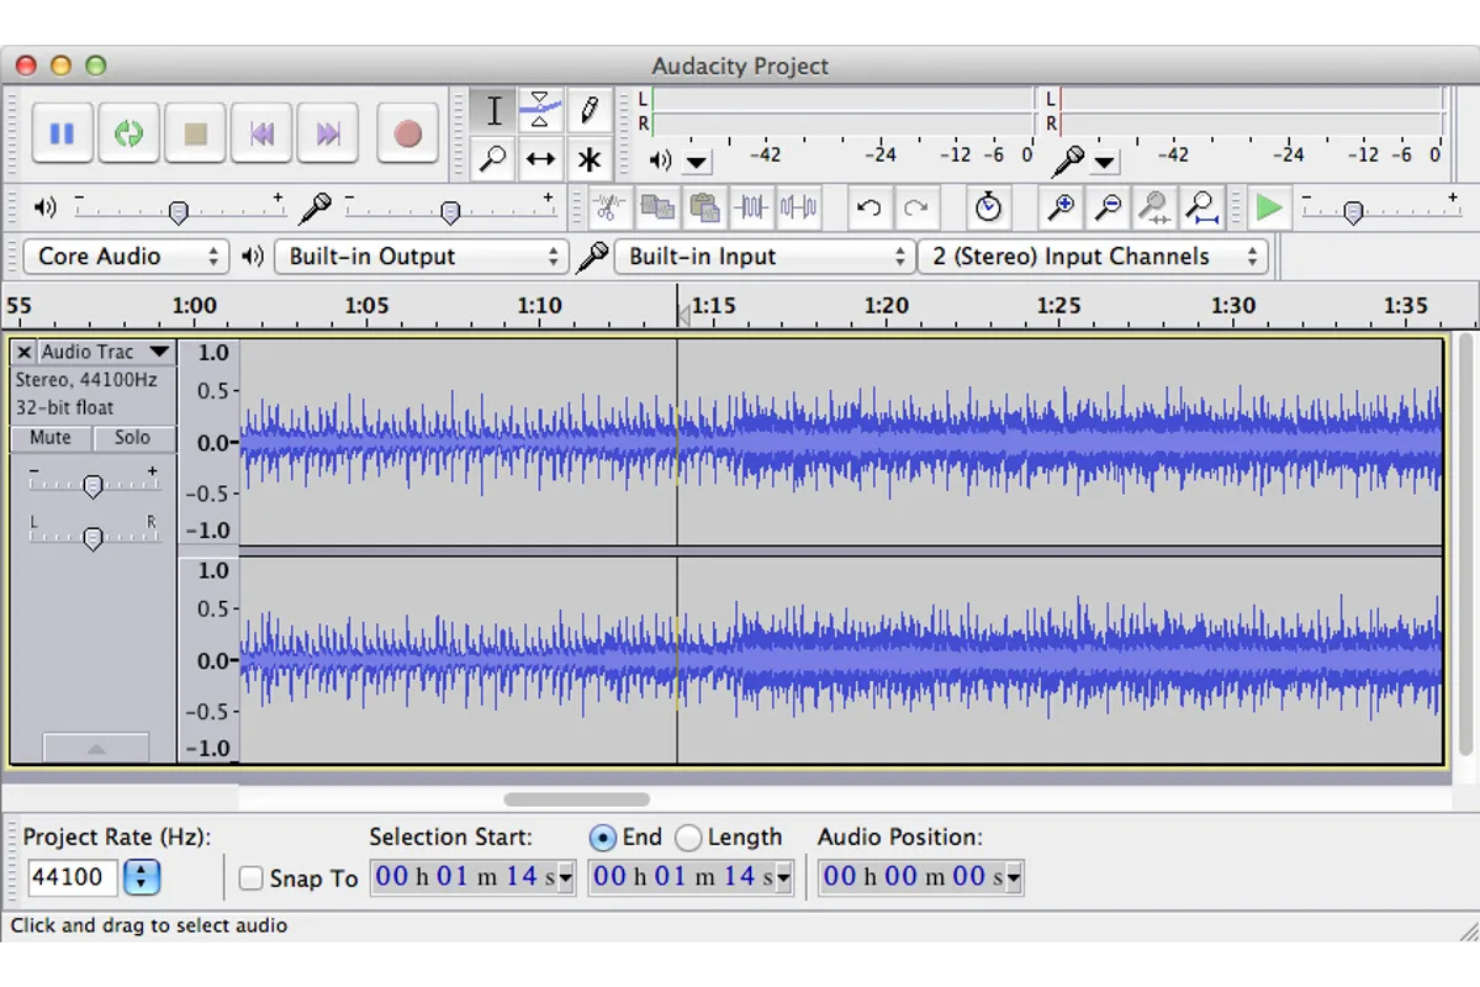Image resolution: width=1480 pixels, height=987 pixels.
Task: Open the Sync-Lock clock icon
Action: (988, 208)
